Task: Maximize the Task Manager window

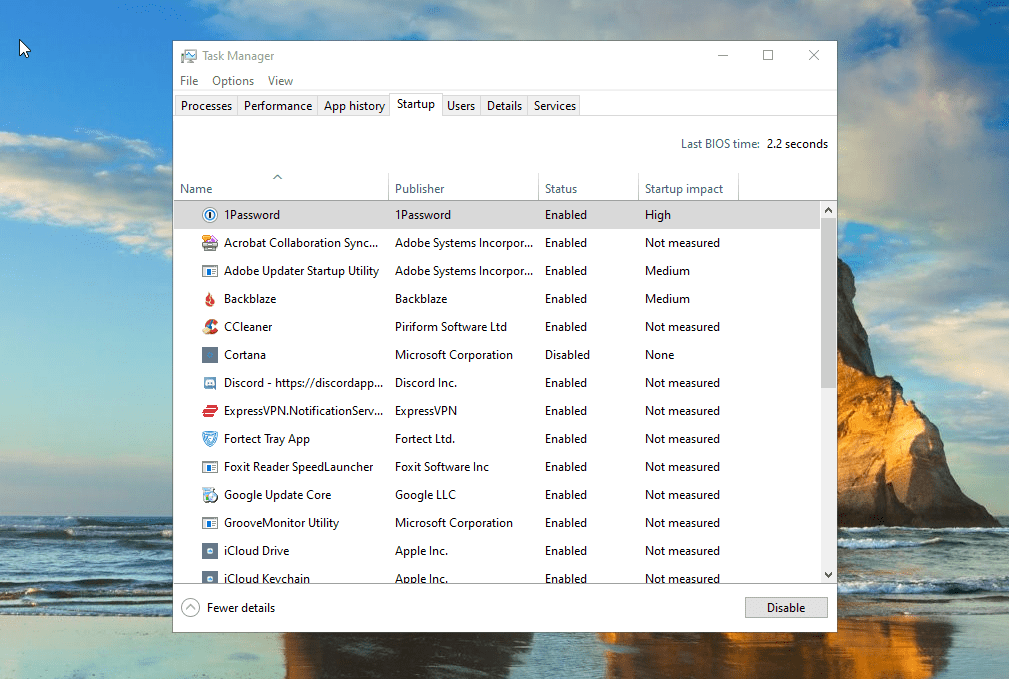Action: pyautogui.click(x=768, y=55)
